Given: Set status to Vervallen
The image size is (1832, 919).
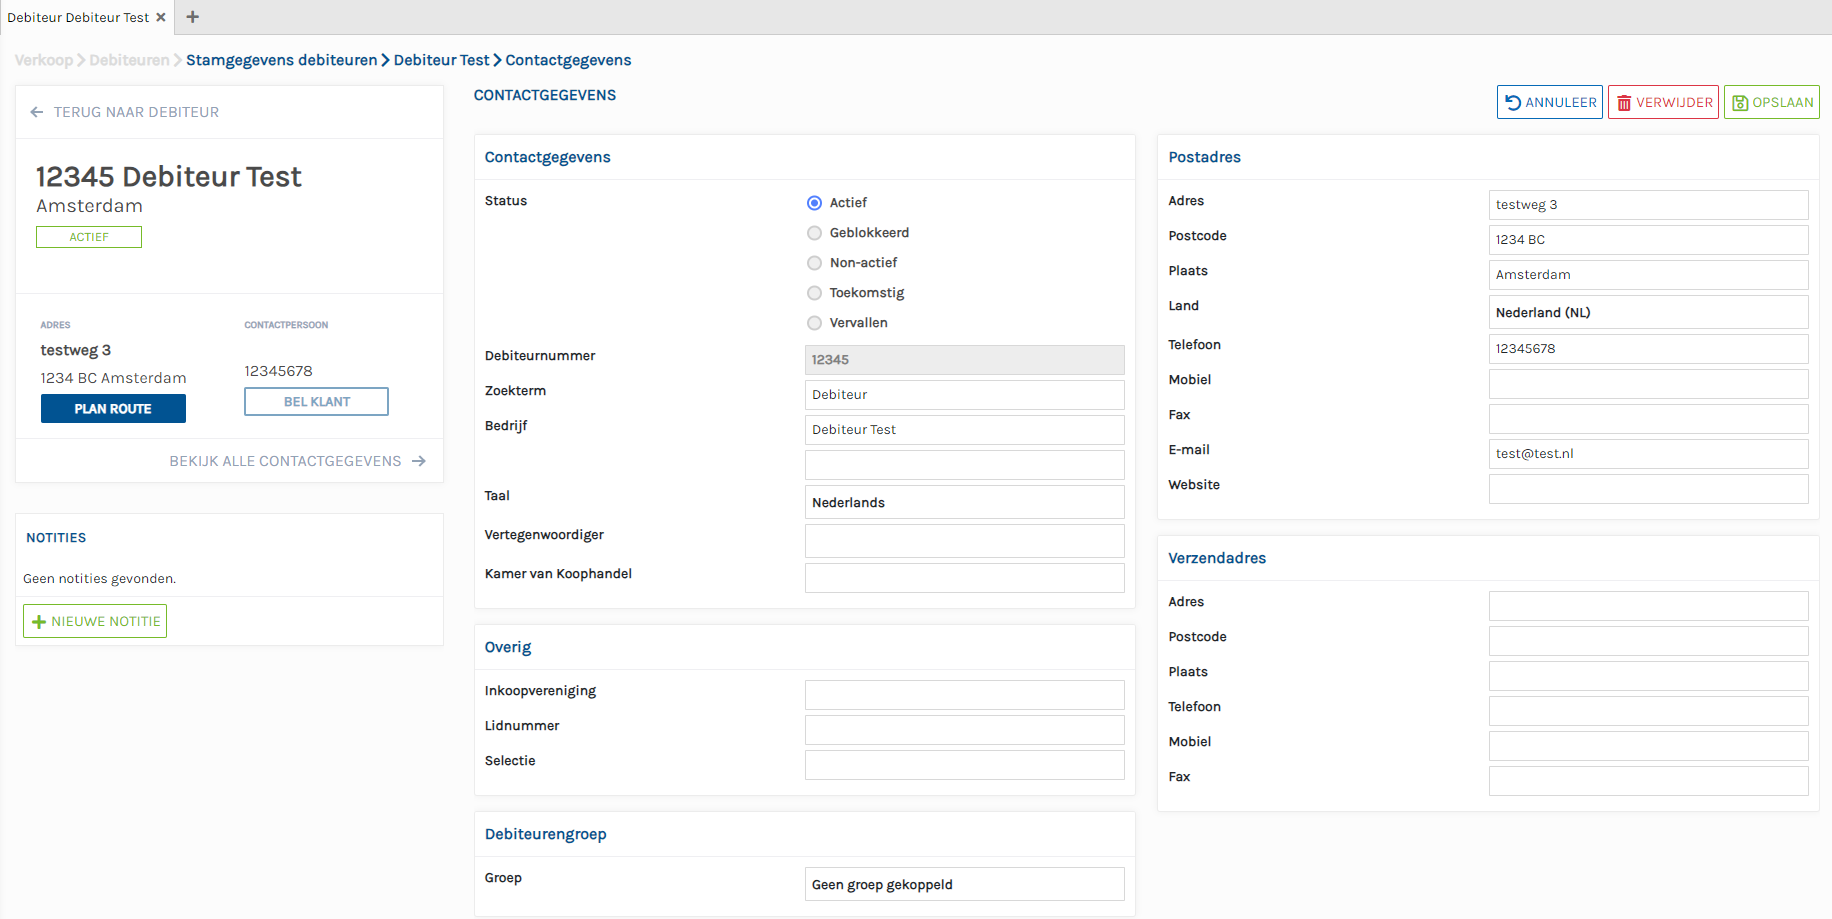Looking at the screenshot, I should click(814, 323).
